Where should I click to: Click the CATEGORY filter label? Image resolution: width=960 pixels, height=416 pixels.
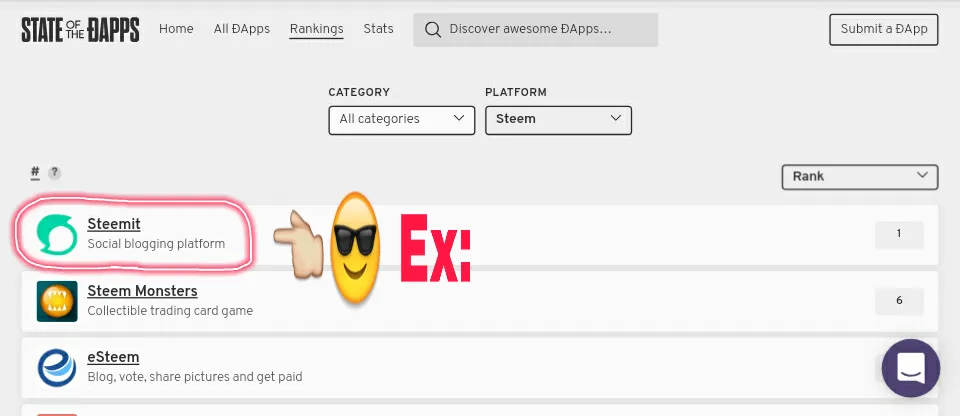click(359, 93)
